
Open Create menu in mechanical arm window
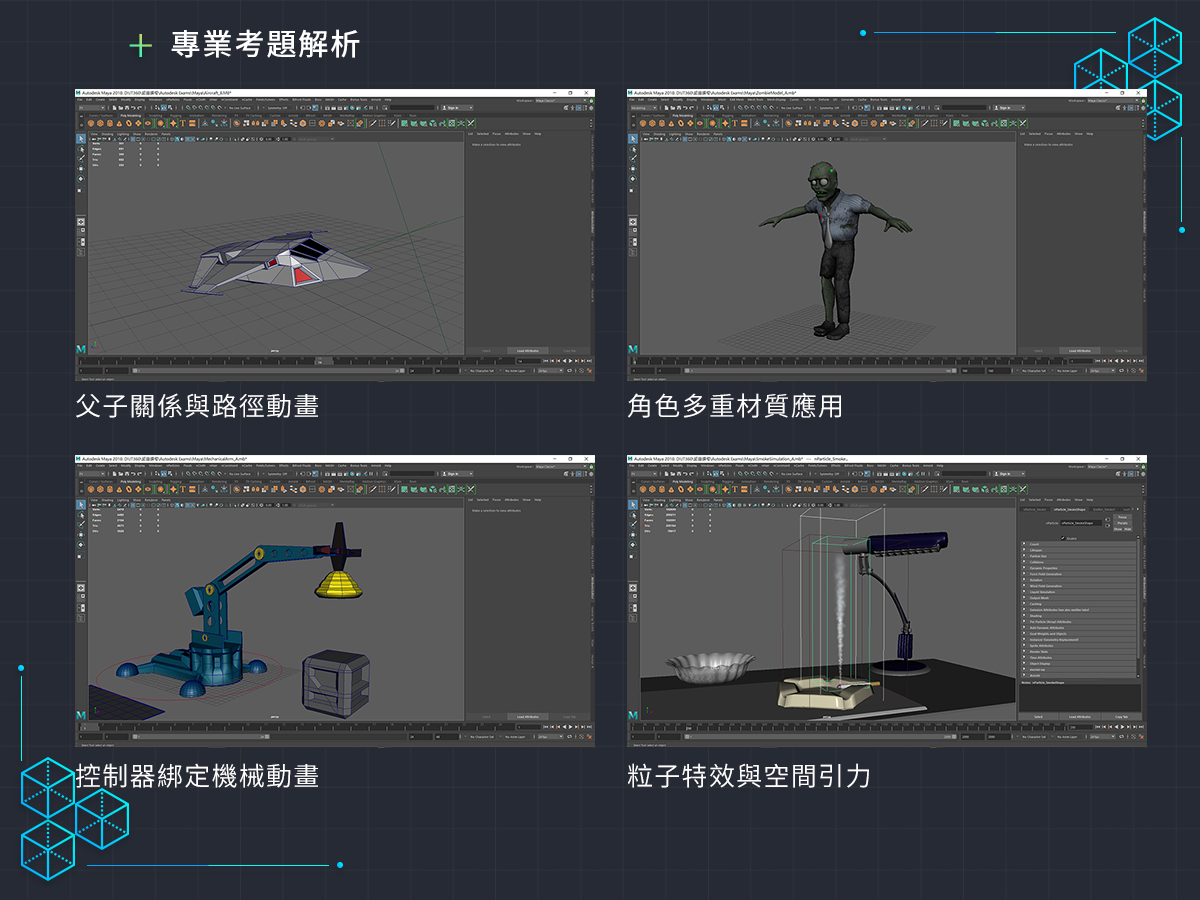[100, 467]
